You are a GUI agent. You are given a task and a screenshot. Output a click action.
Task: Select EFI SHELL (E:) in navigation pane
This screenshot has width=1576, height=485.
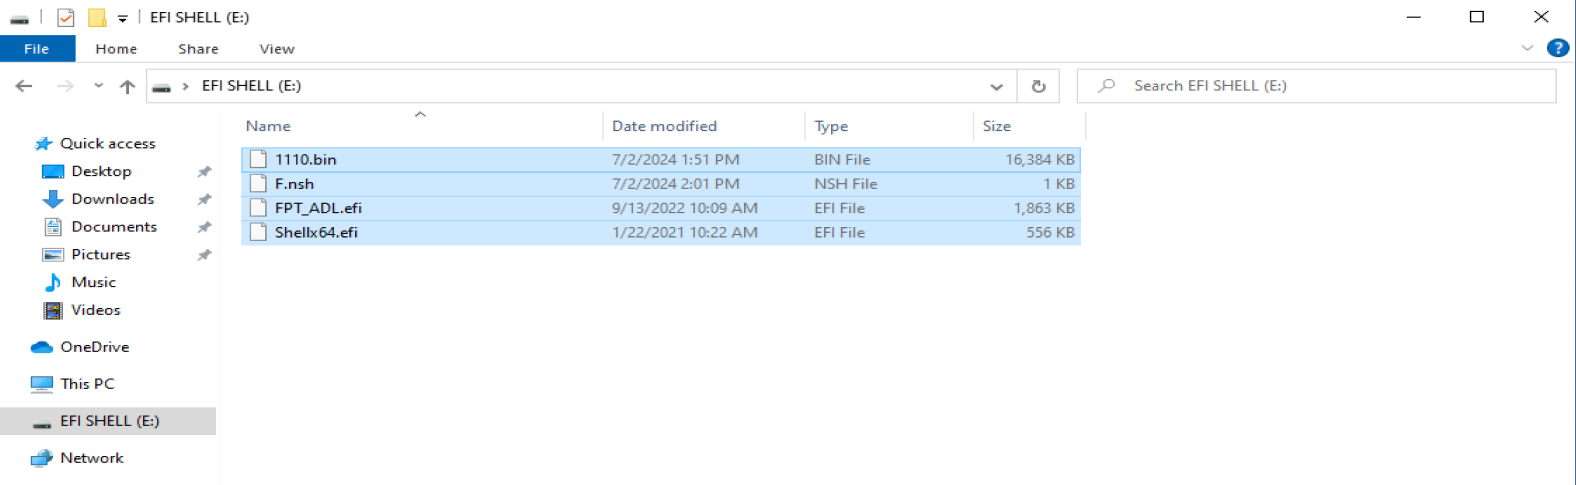[x=108, y=421]
